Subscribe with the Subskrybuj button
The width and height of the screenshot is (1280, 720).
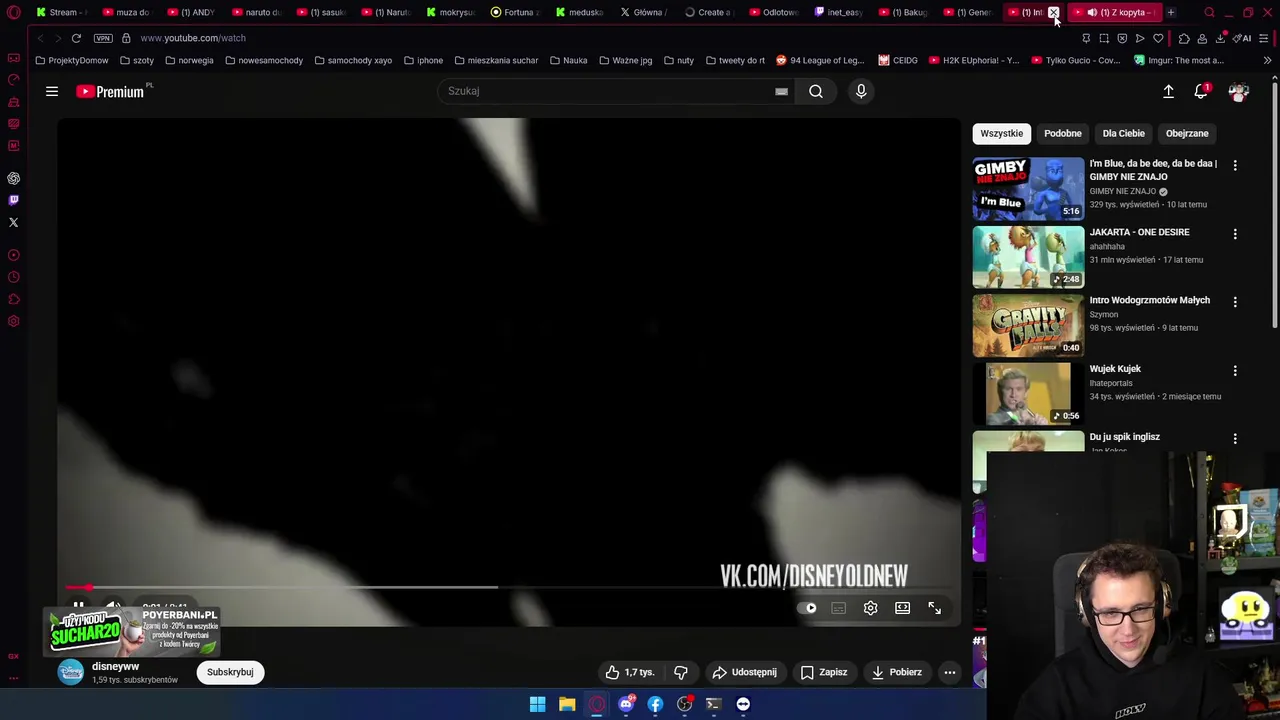pyautogui.click(x=230, y=672)
